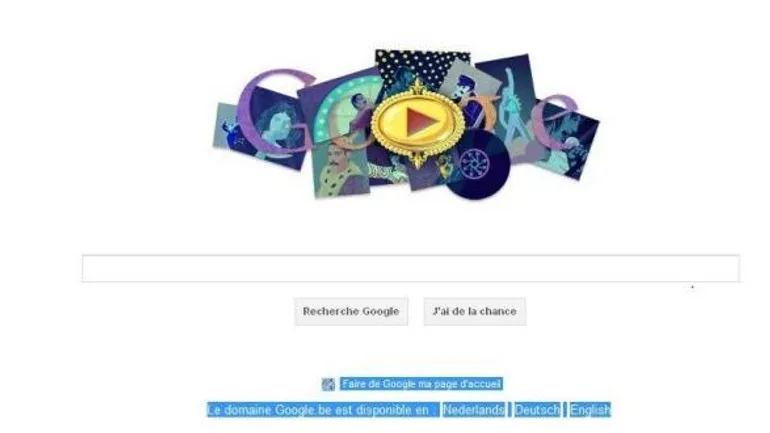Viewport: 770px width, 433px height.
Task: Focus the Google search text box
Action: [411, 269]
